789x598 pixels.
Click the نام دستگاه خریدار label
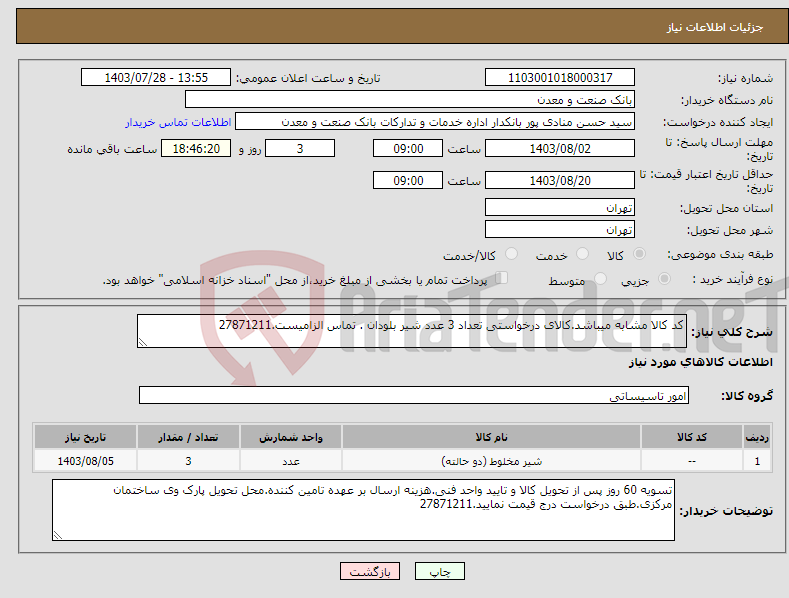click(727, 101)
